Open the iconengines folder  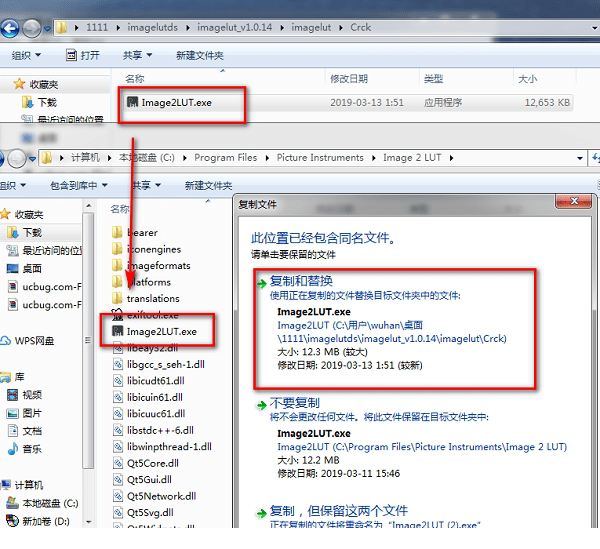(x=147, y=249)
